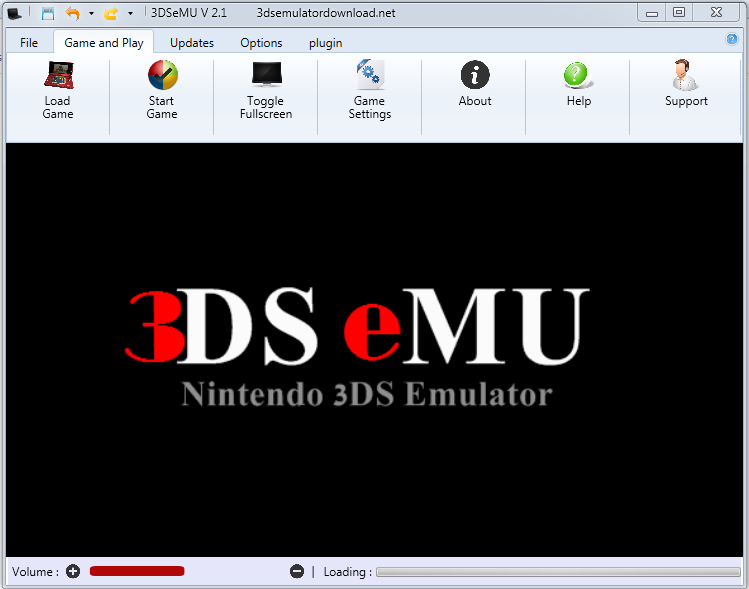Click the 3DSeMU V 2.1 window title
Screen dimensions: 749x589
pos(189,13)
